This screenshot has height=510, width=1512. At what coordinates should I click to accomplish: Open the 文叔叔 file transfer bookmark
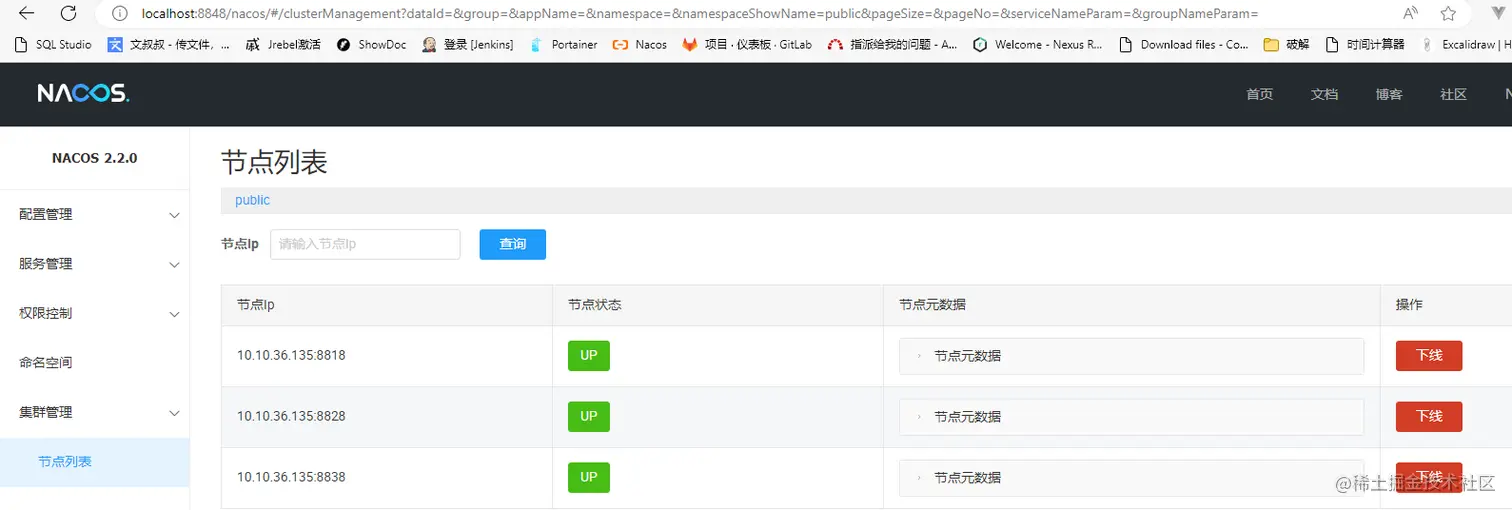point(168,45)
